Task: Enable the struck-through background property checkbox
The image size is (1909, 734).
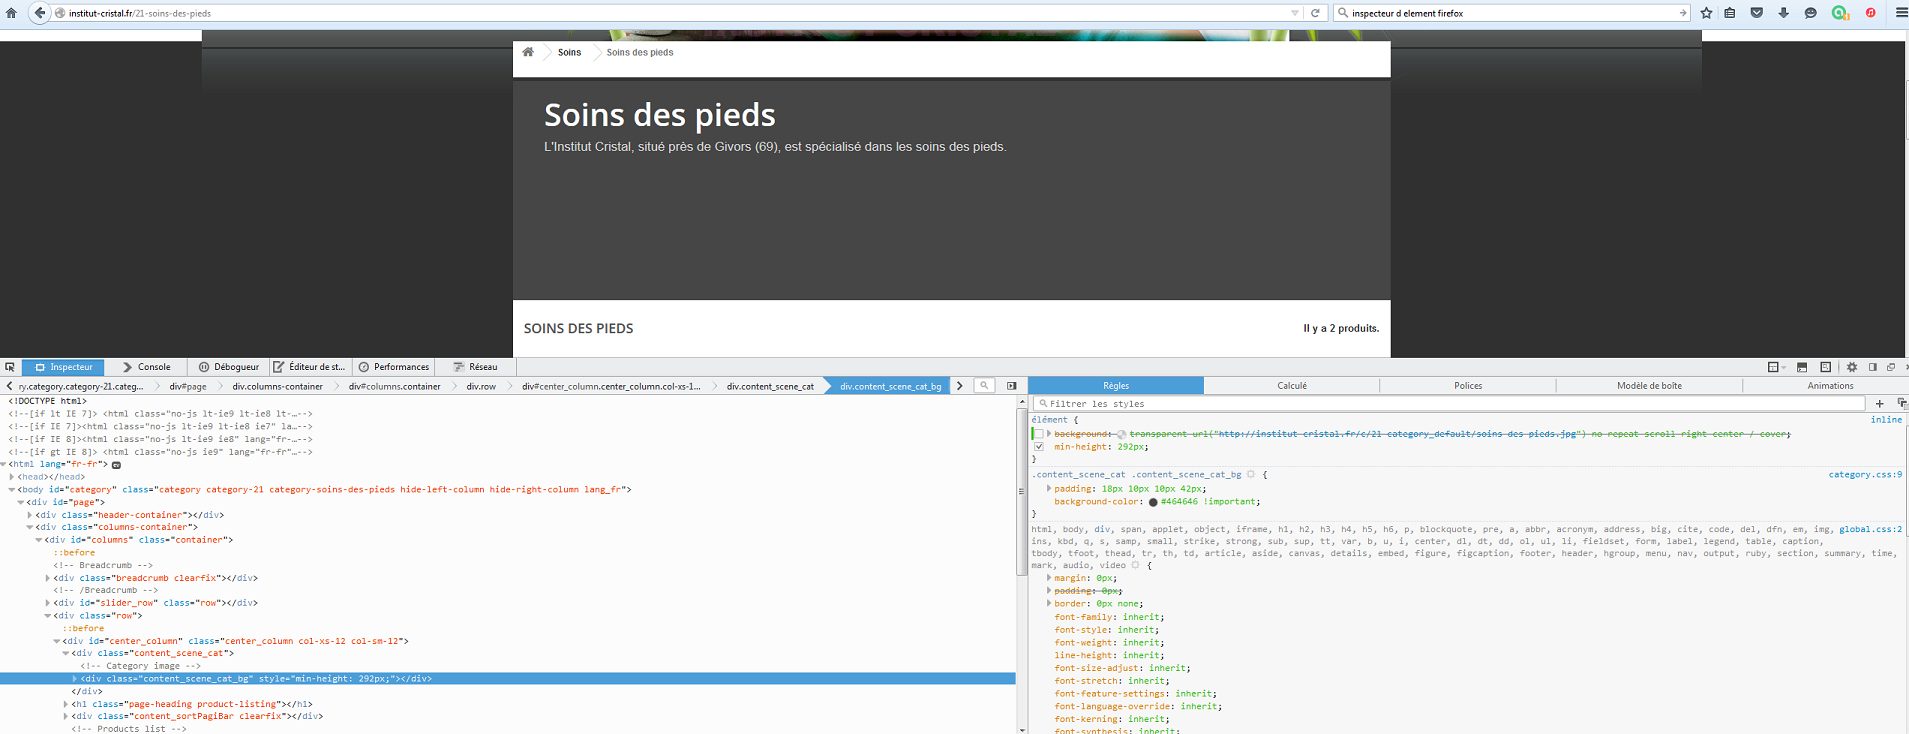Action: (x=1039, y=434)
